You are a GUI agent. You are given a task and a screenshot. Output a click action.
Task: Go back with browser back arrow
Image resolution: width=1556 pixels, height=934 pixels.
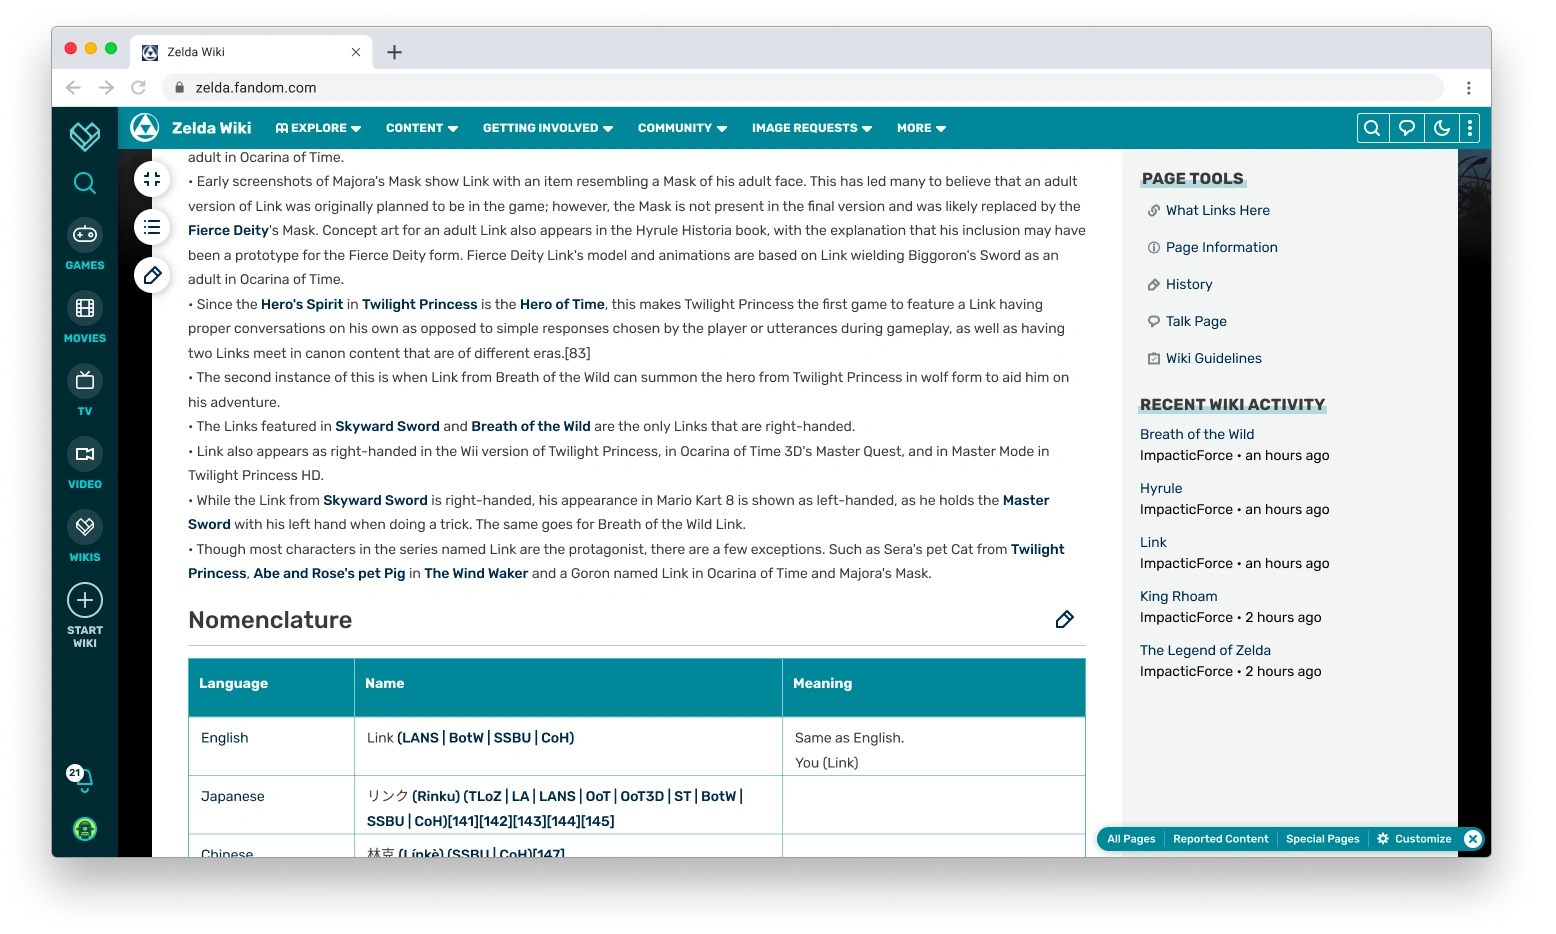pos(73,88)
